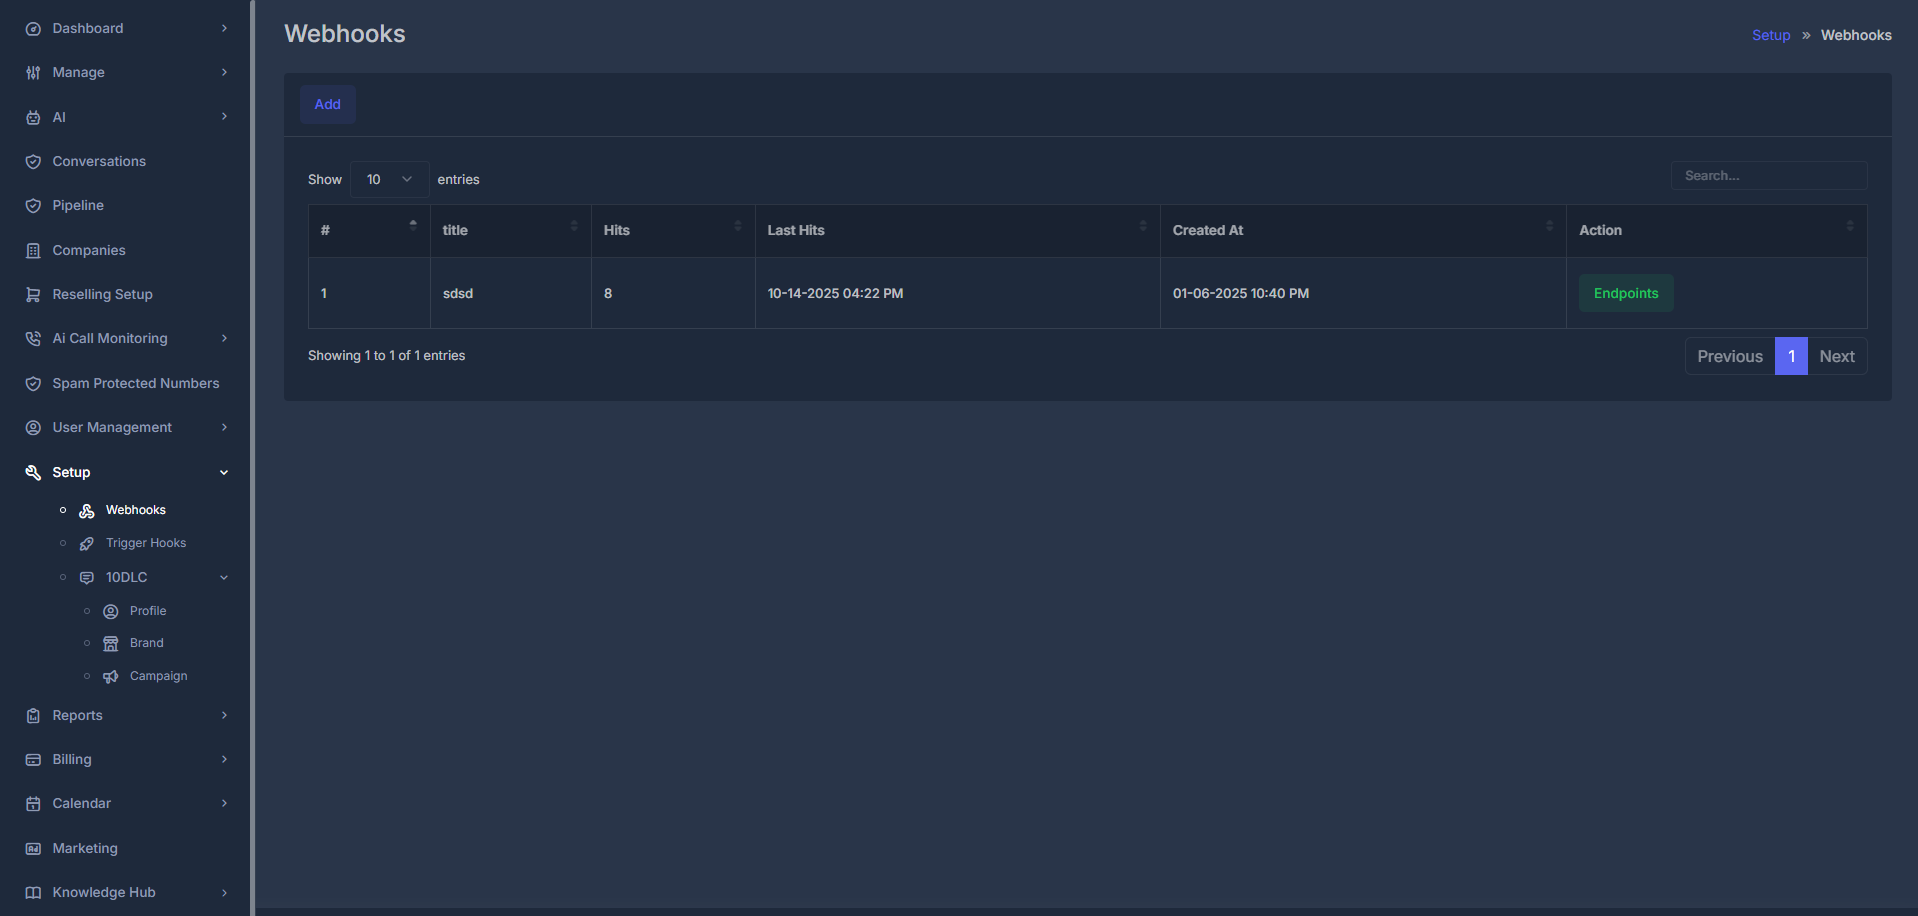Click the Search input field
The height and width of the screenshot is (916, 1918).
point(1768,175)
